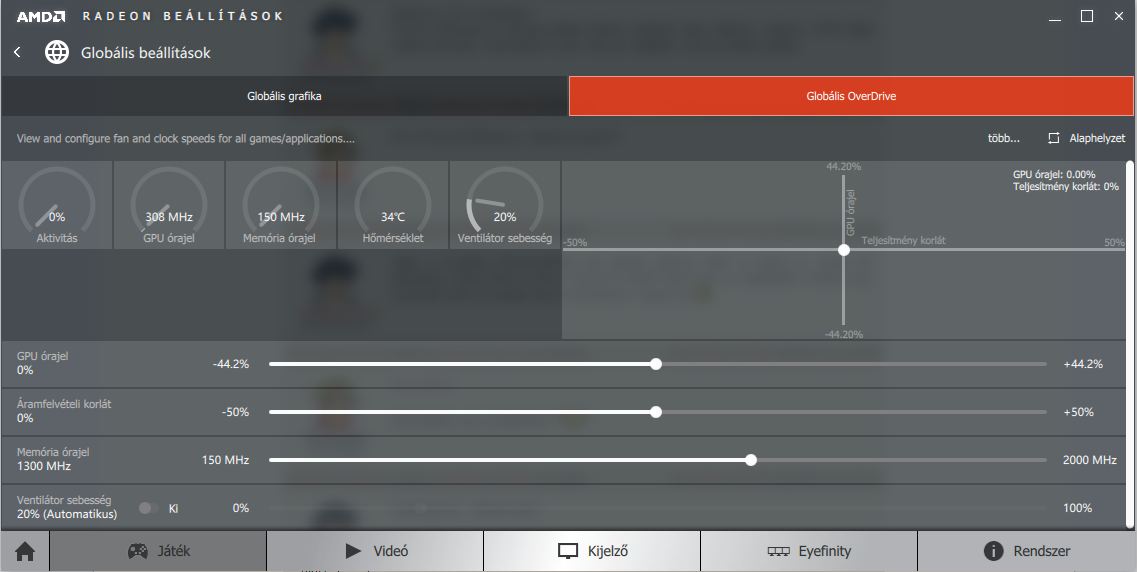Click the Ventilátor sebesség slider track
This screenshot has width=1137, height=572.
(658, 508)
